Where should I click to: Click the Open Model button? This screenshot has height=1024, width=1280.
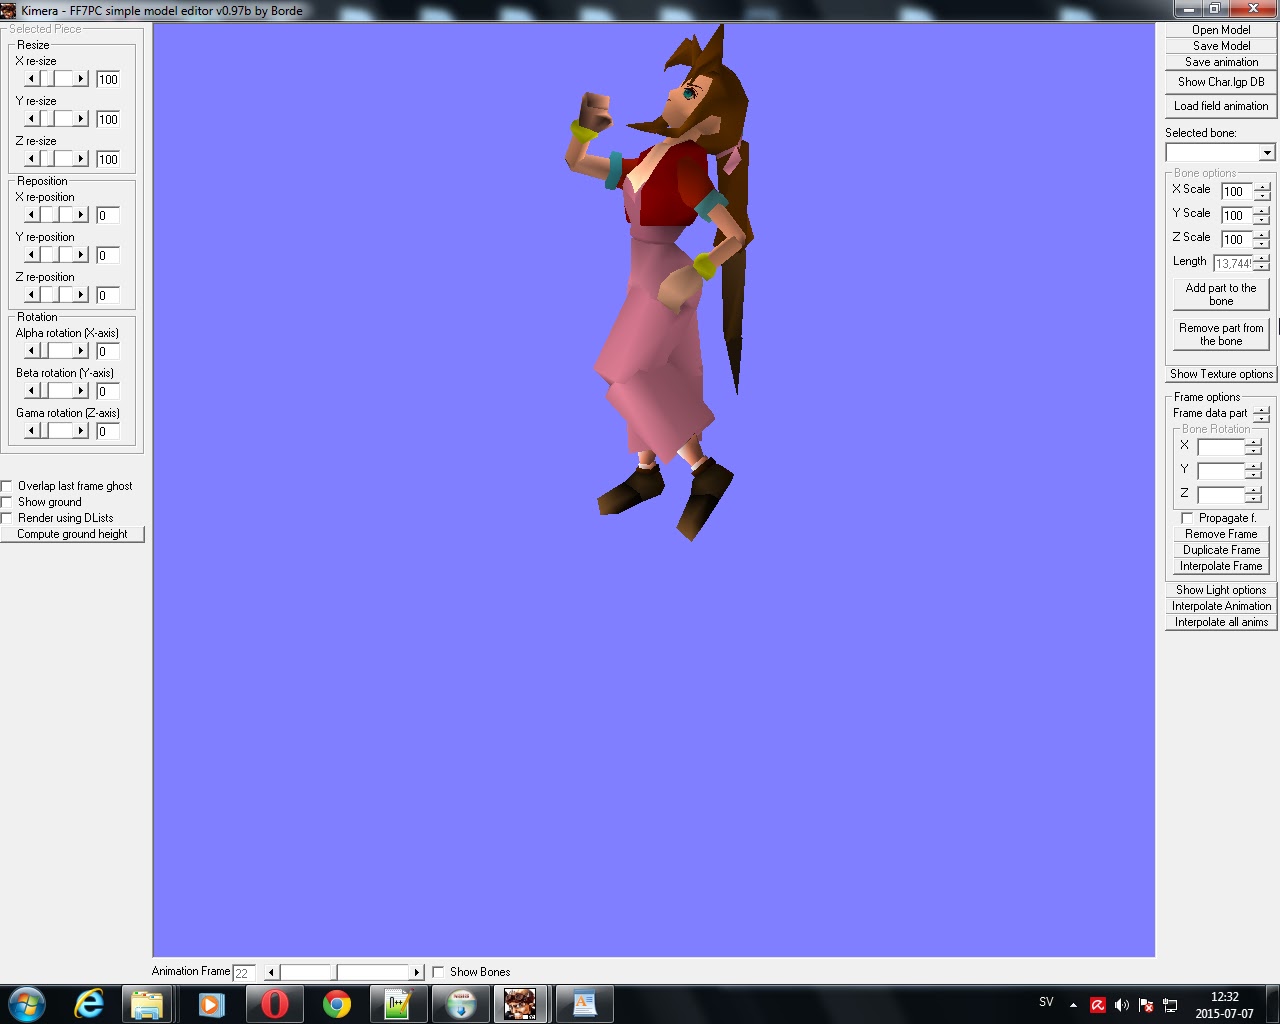(x=1221, y=30)
